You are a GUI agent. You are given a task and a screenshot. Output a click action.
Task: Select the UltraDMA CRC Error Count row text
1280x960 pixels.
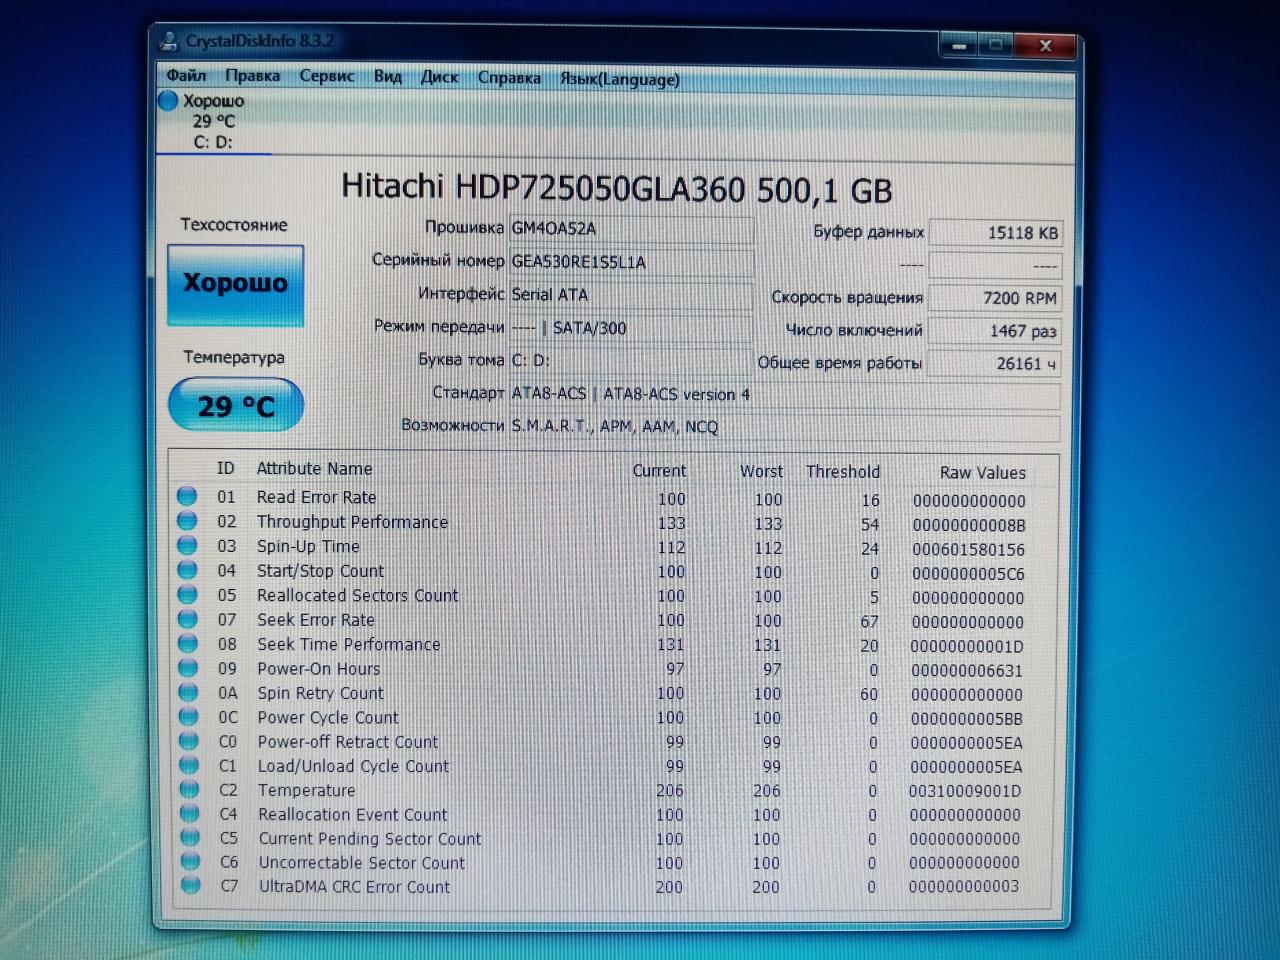click(x=355, y=886)
